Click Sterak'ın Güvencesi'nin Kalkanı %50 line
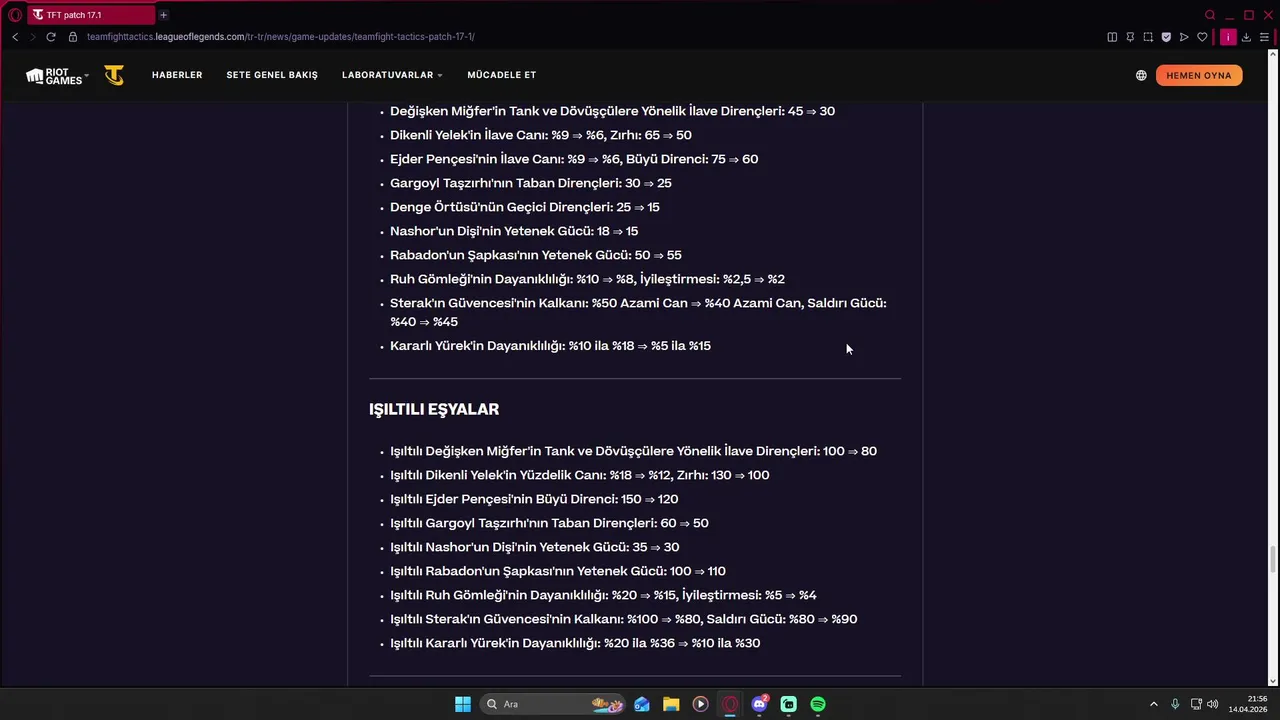Screen dimensions: 1280x720 [x=638, y=312]
